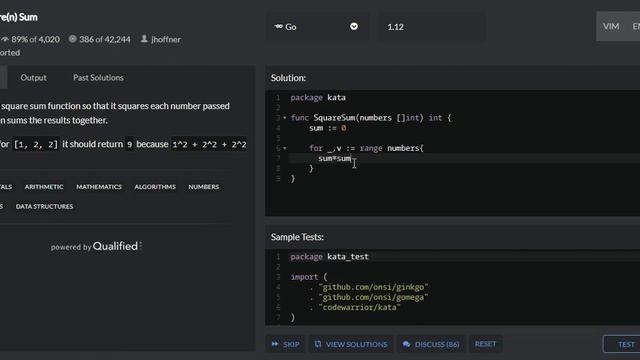Screen dimensions: 640x360
Task: Click the 1^2 + 2^2 + 2^2 expression
Action: (209, 144)
